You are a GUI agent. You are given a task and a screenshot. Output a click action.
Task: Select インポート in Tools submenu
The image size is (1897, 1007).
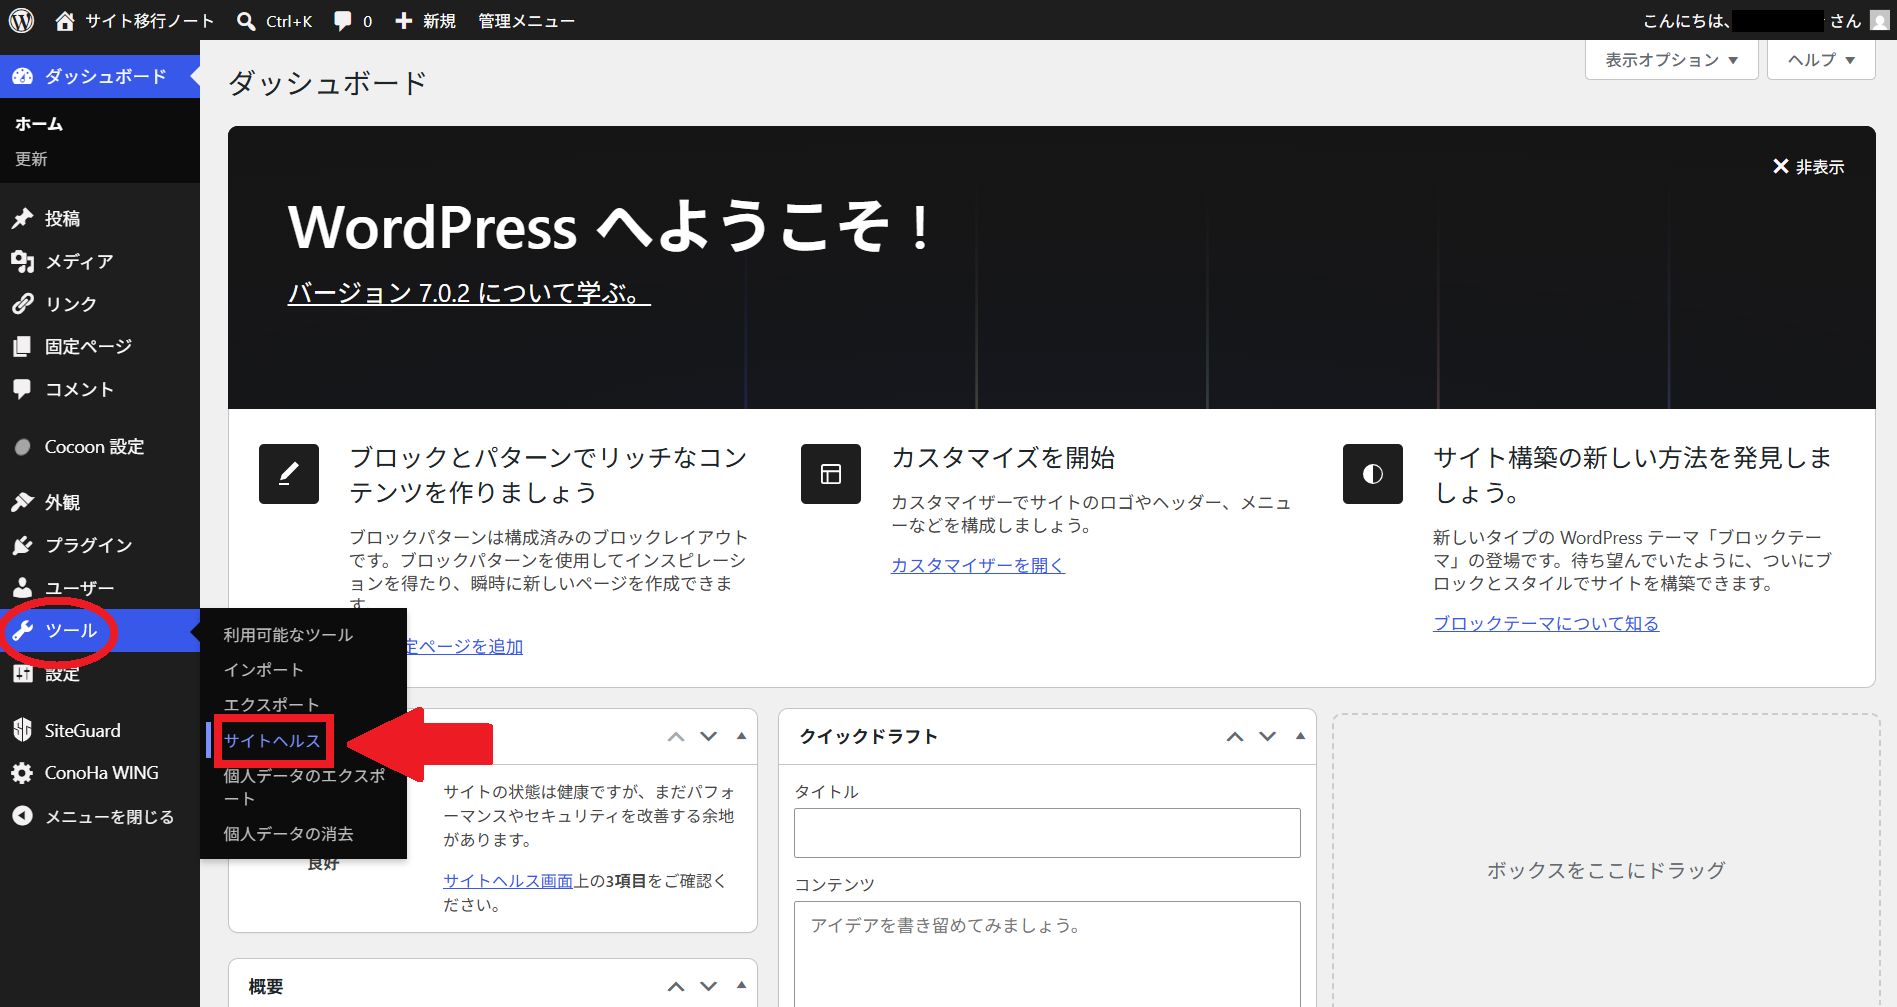click(263, 670)
